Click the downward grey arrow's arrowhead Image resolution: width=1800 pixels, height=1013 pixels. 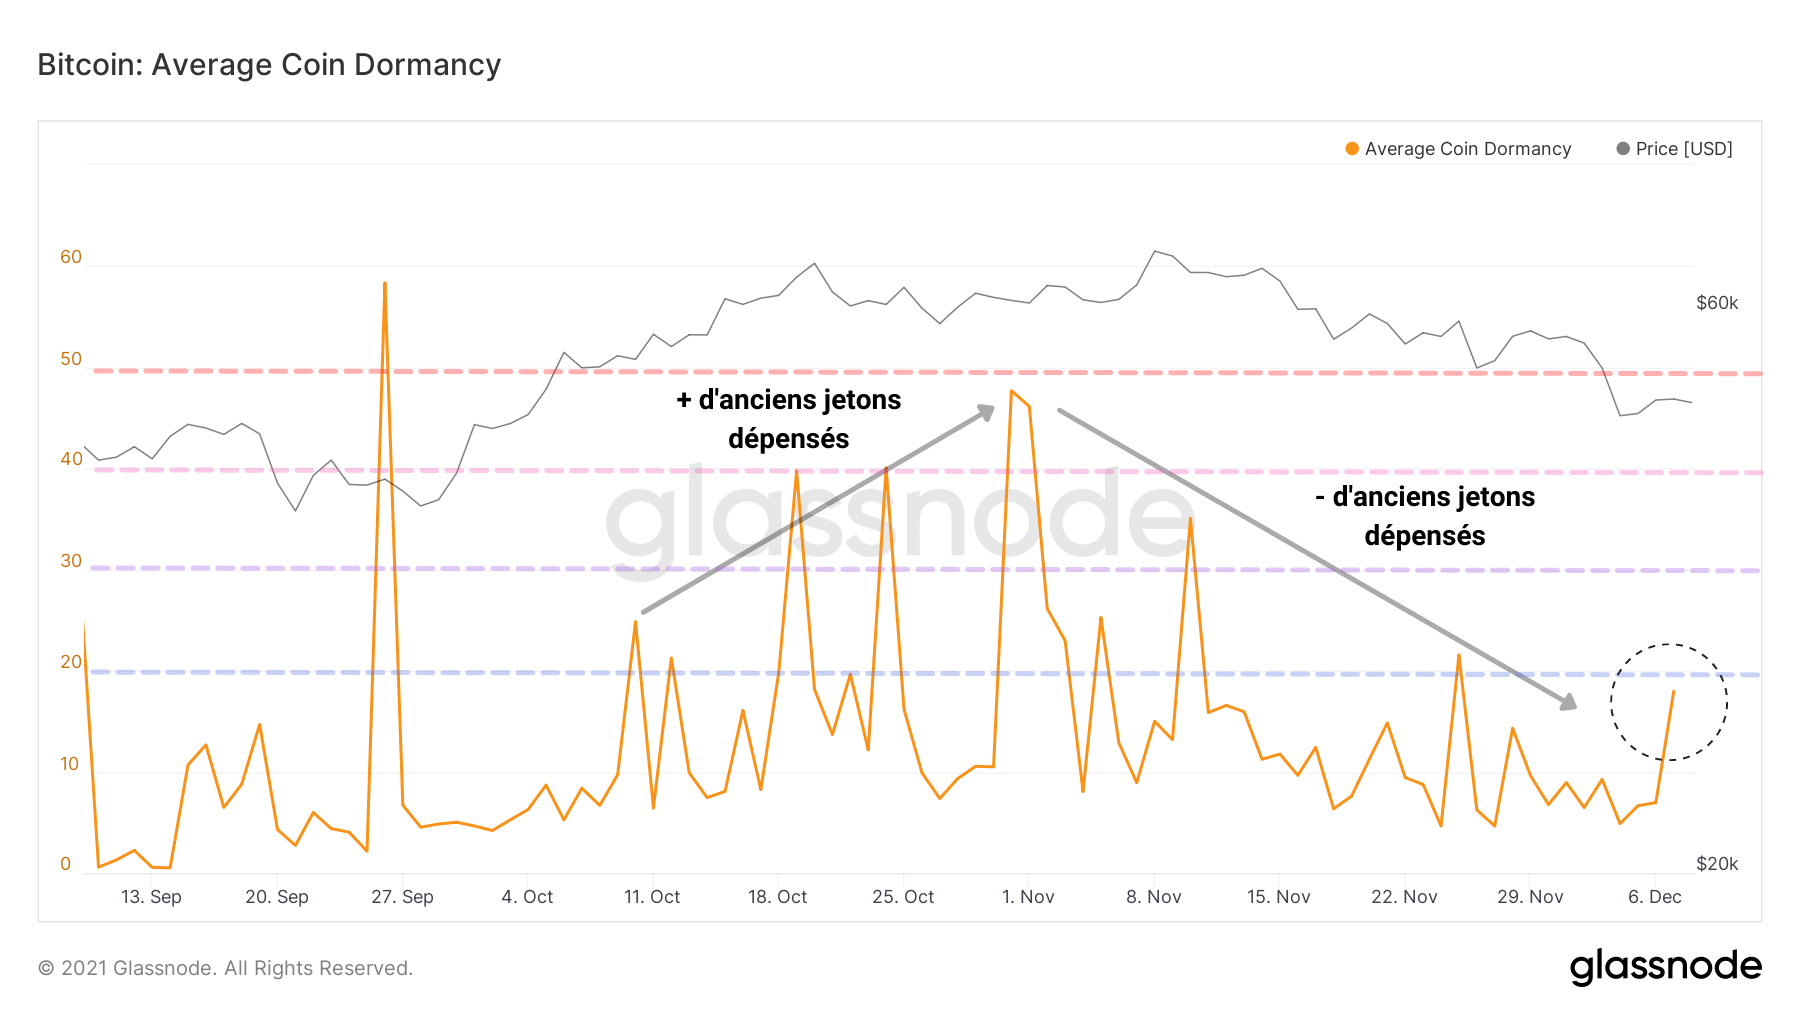[x=1568, y=703]
